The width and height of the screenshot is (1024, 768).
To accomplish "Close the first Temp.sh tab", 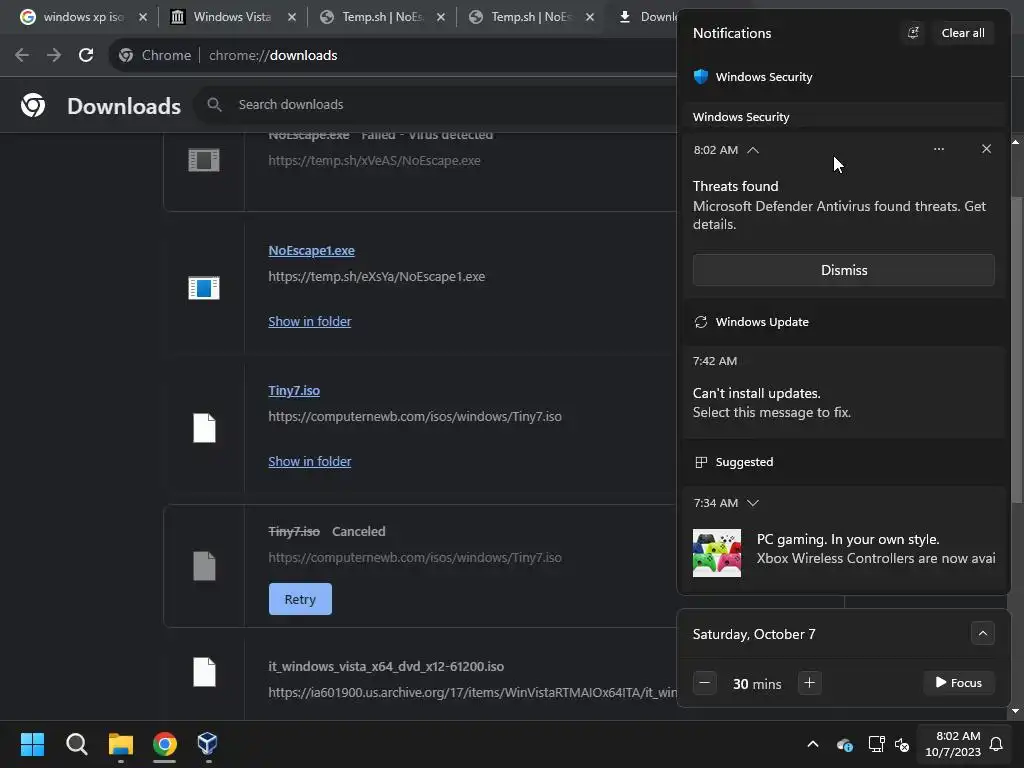I will (441, 17).
